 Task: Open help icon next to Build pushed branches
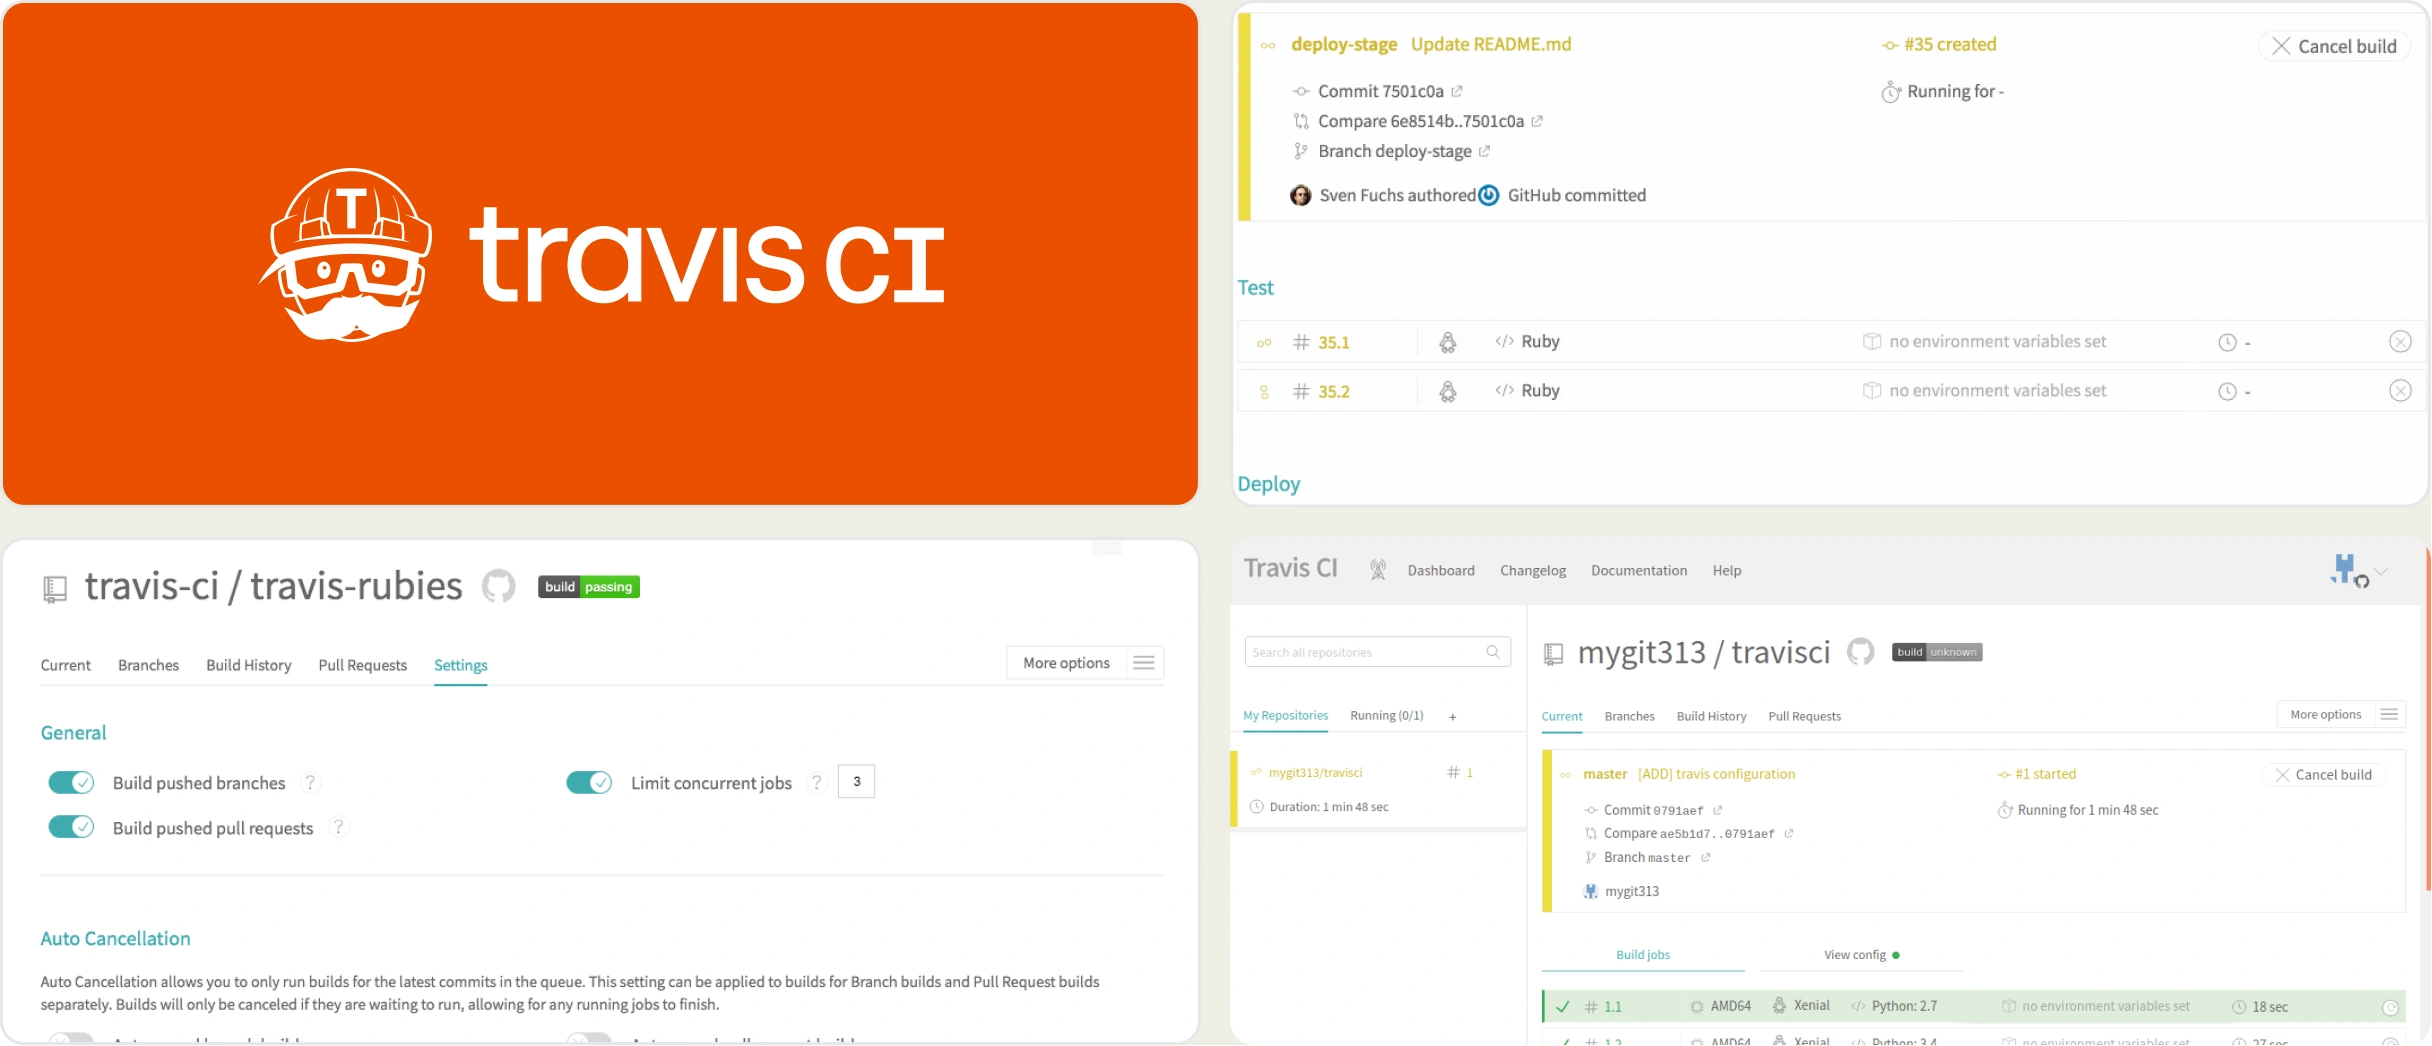pos(310,783)
